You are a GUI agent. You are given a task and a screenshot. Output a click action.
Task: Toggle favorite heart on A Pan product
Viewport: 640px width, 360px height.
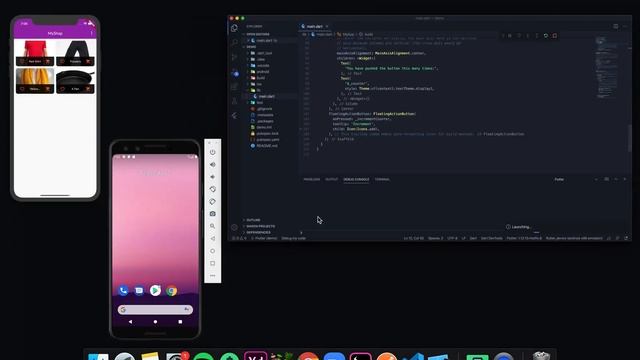point(62,89)
